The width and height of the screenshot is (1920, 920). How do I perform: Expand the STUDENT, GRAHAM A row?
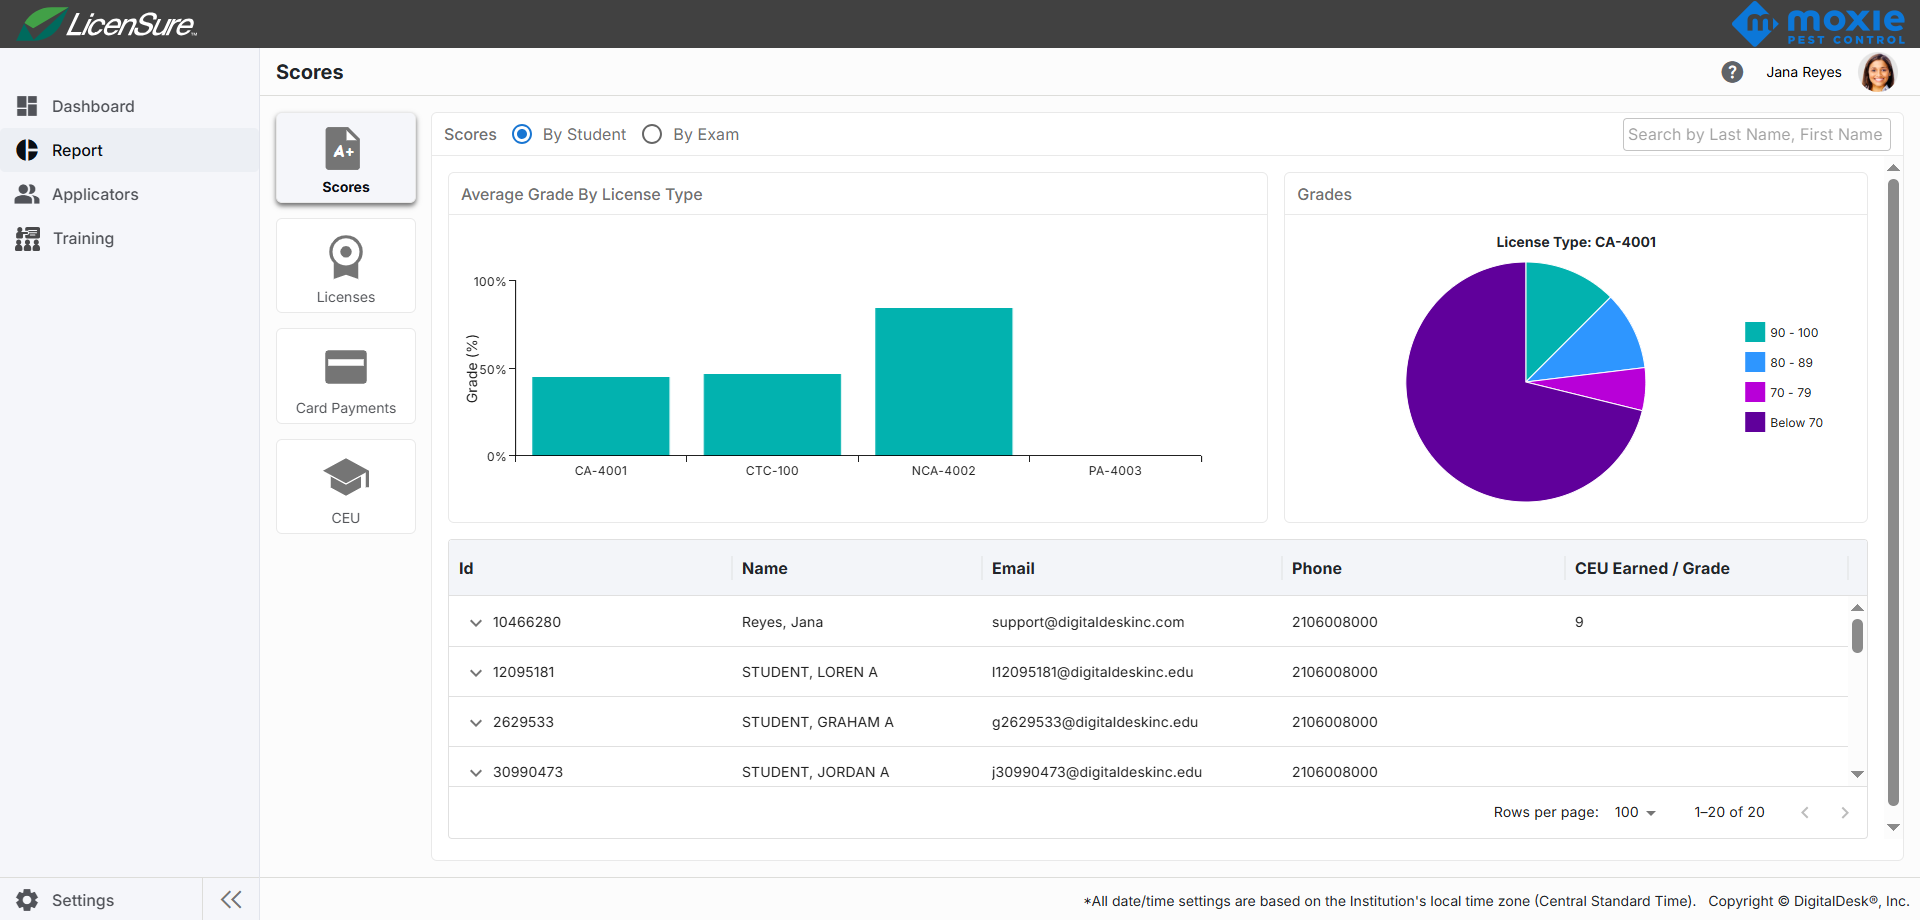pos(476,722)
